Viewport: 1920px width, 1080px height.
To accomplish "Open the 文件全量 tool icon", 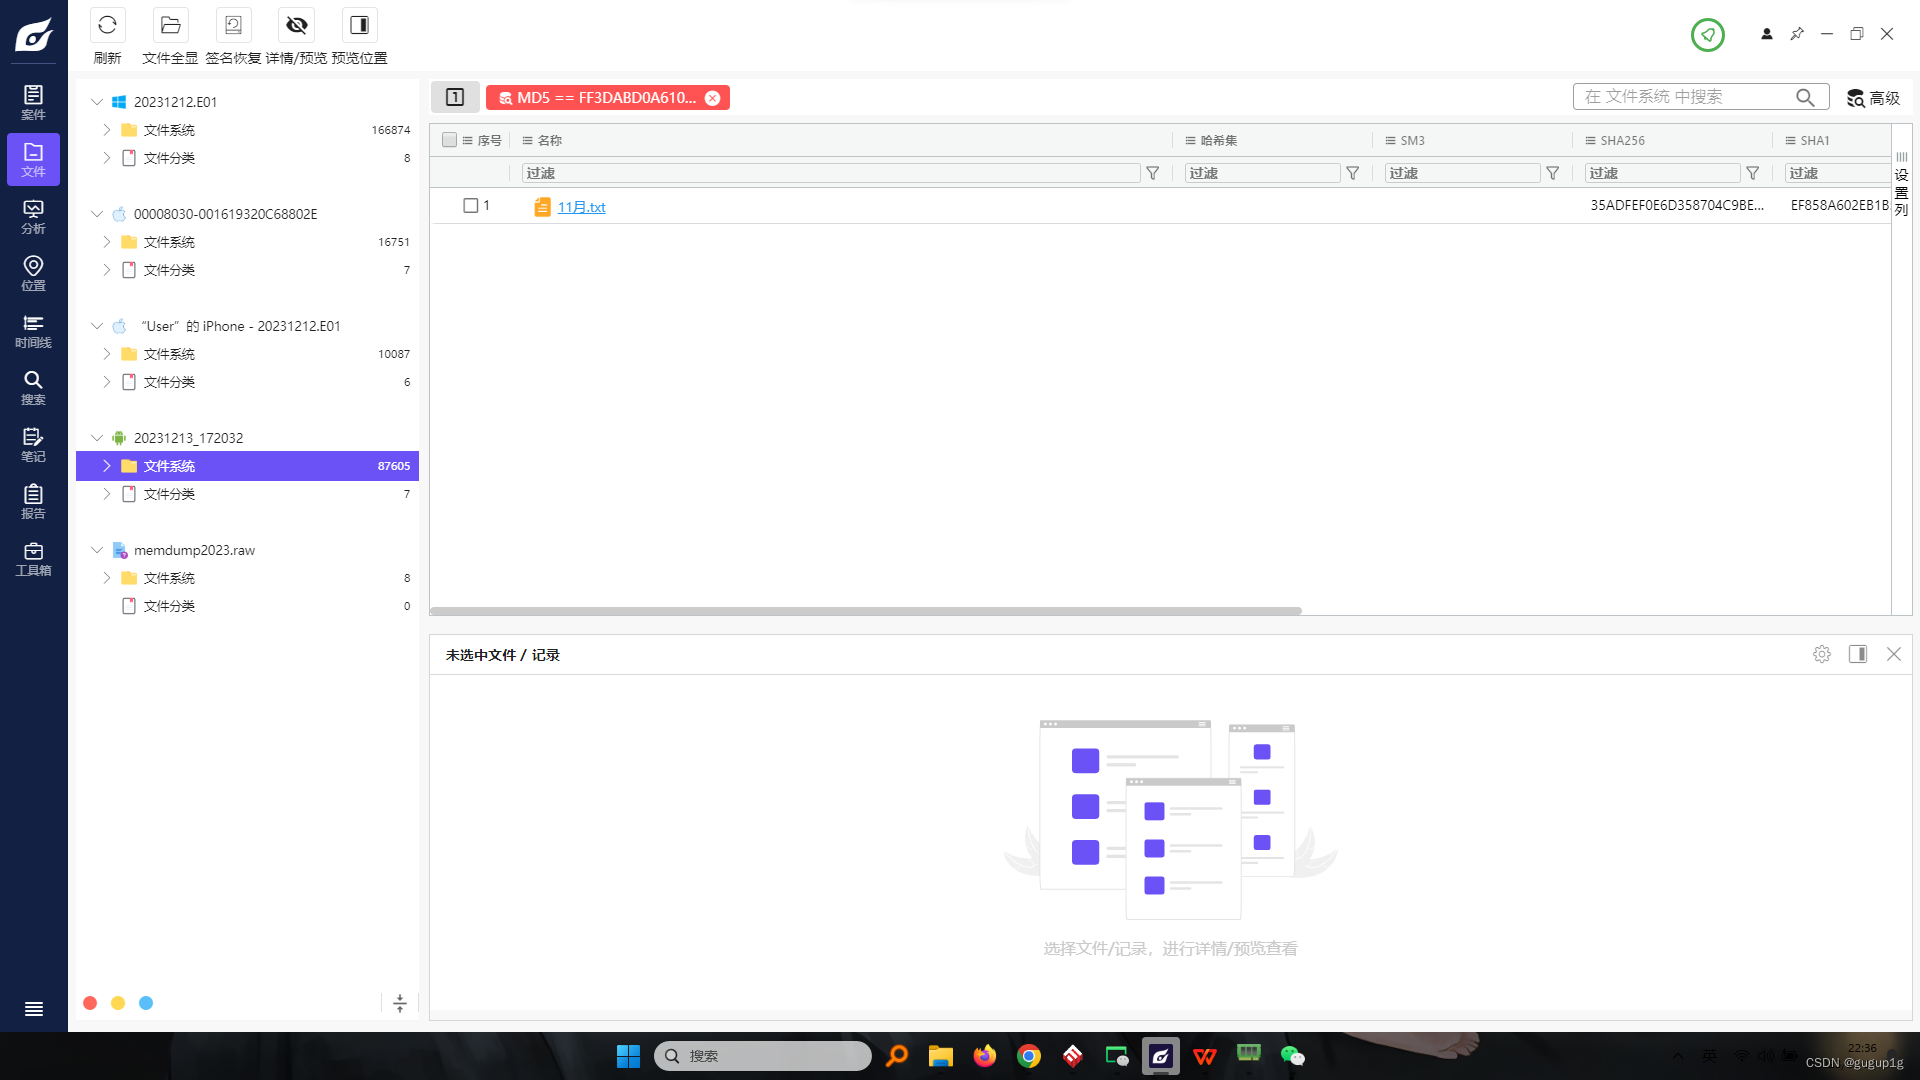I will (170, 24).
